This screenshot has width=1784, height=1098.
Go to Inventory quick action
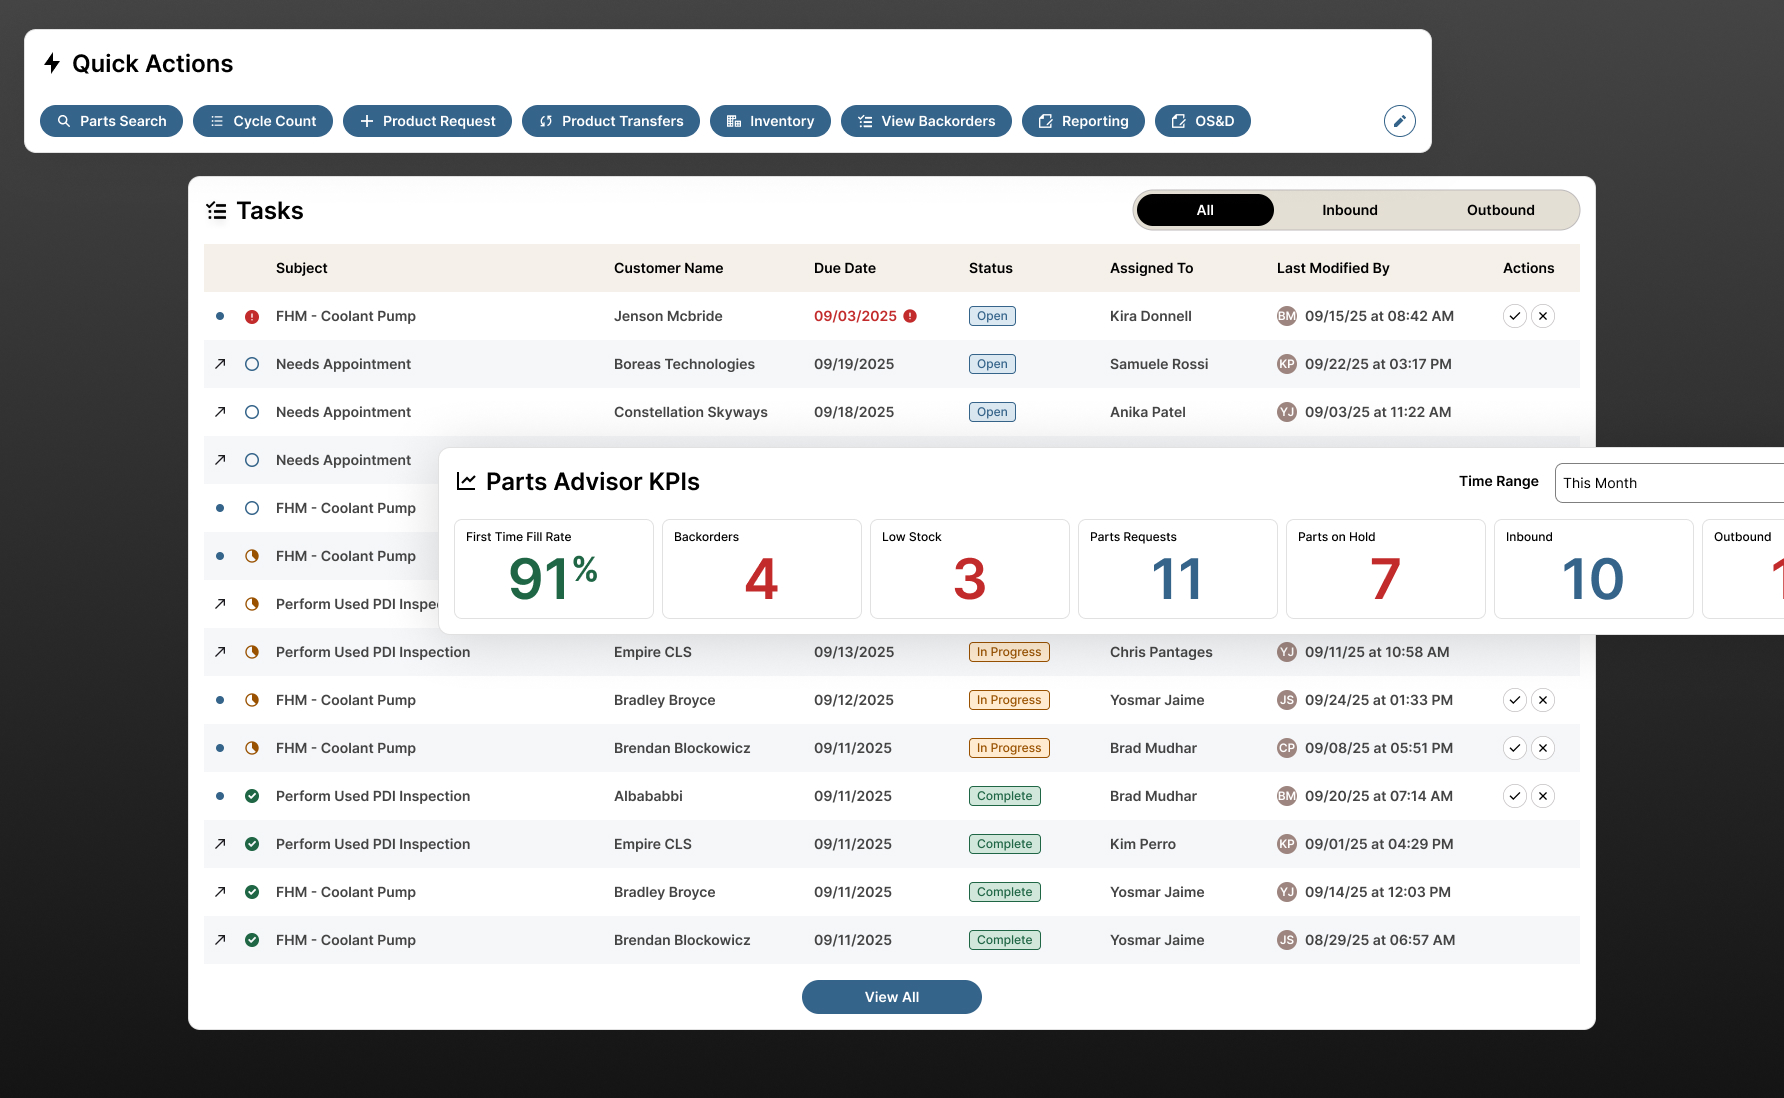click(770, 121)
